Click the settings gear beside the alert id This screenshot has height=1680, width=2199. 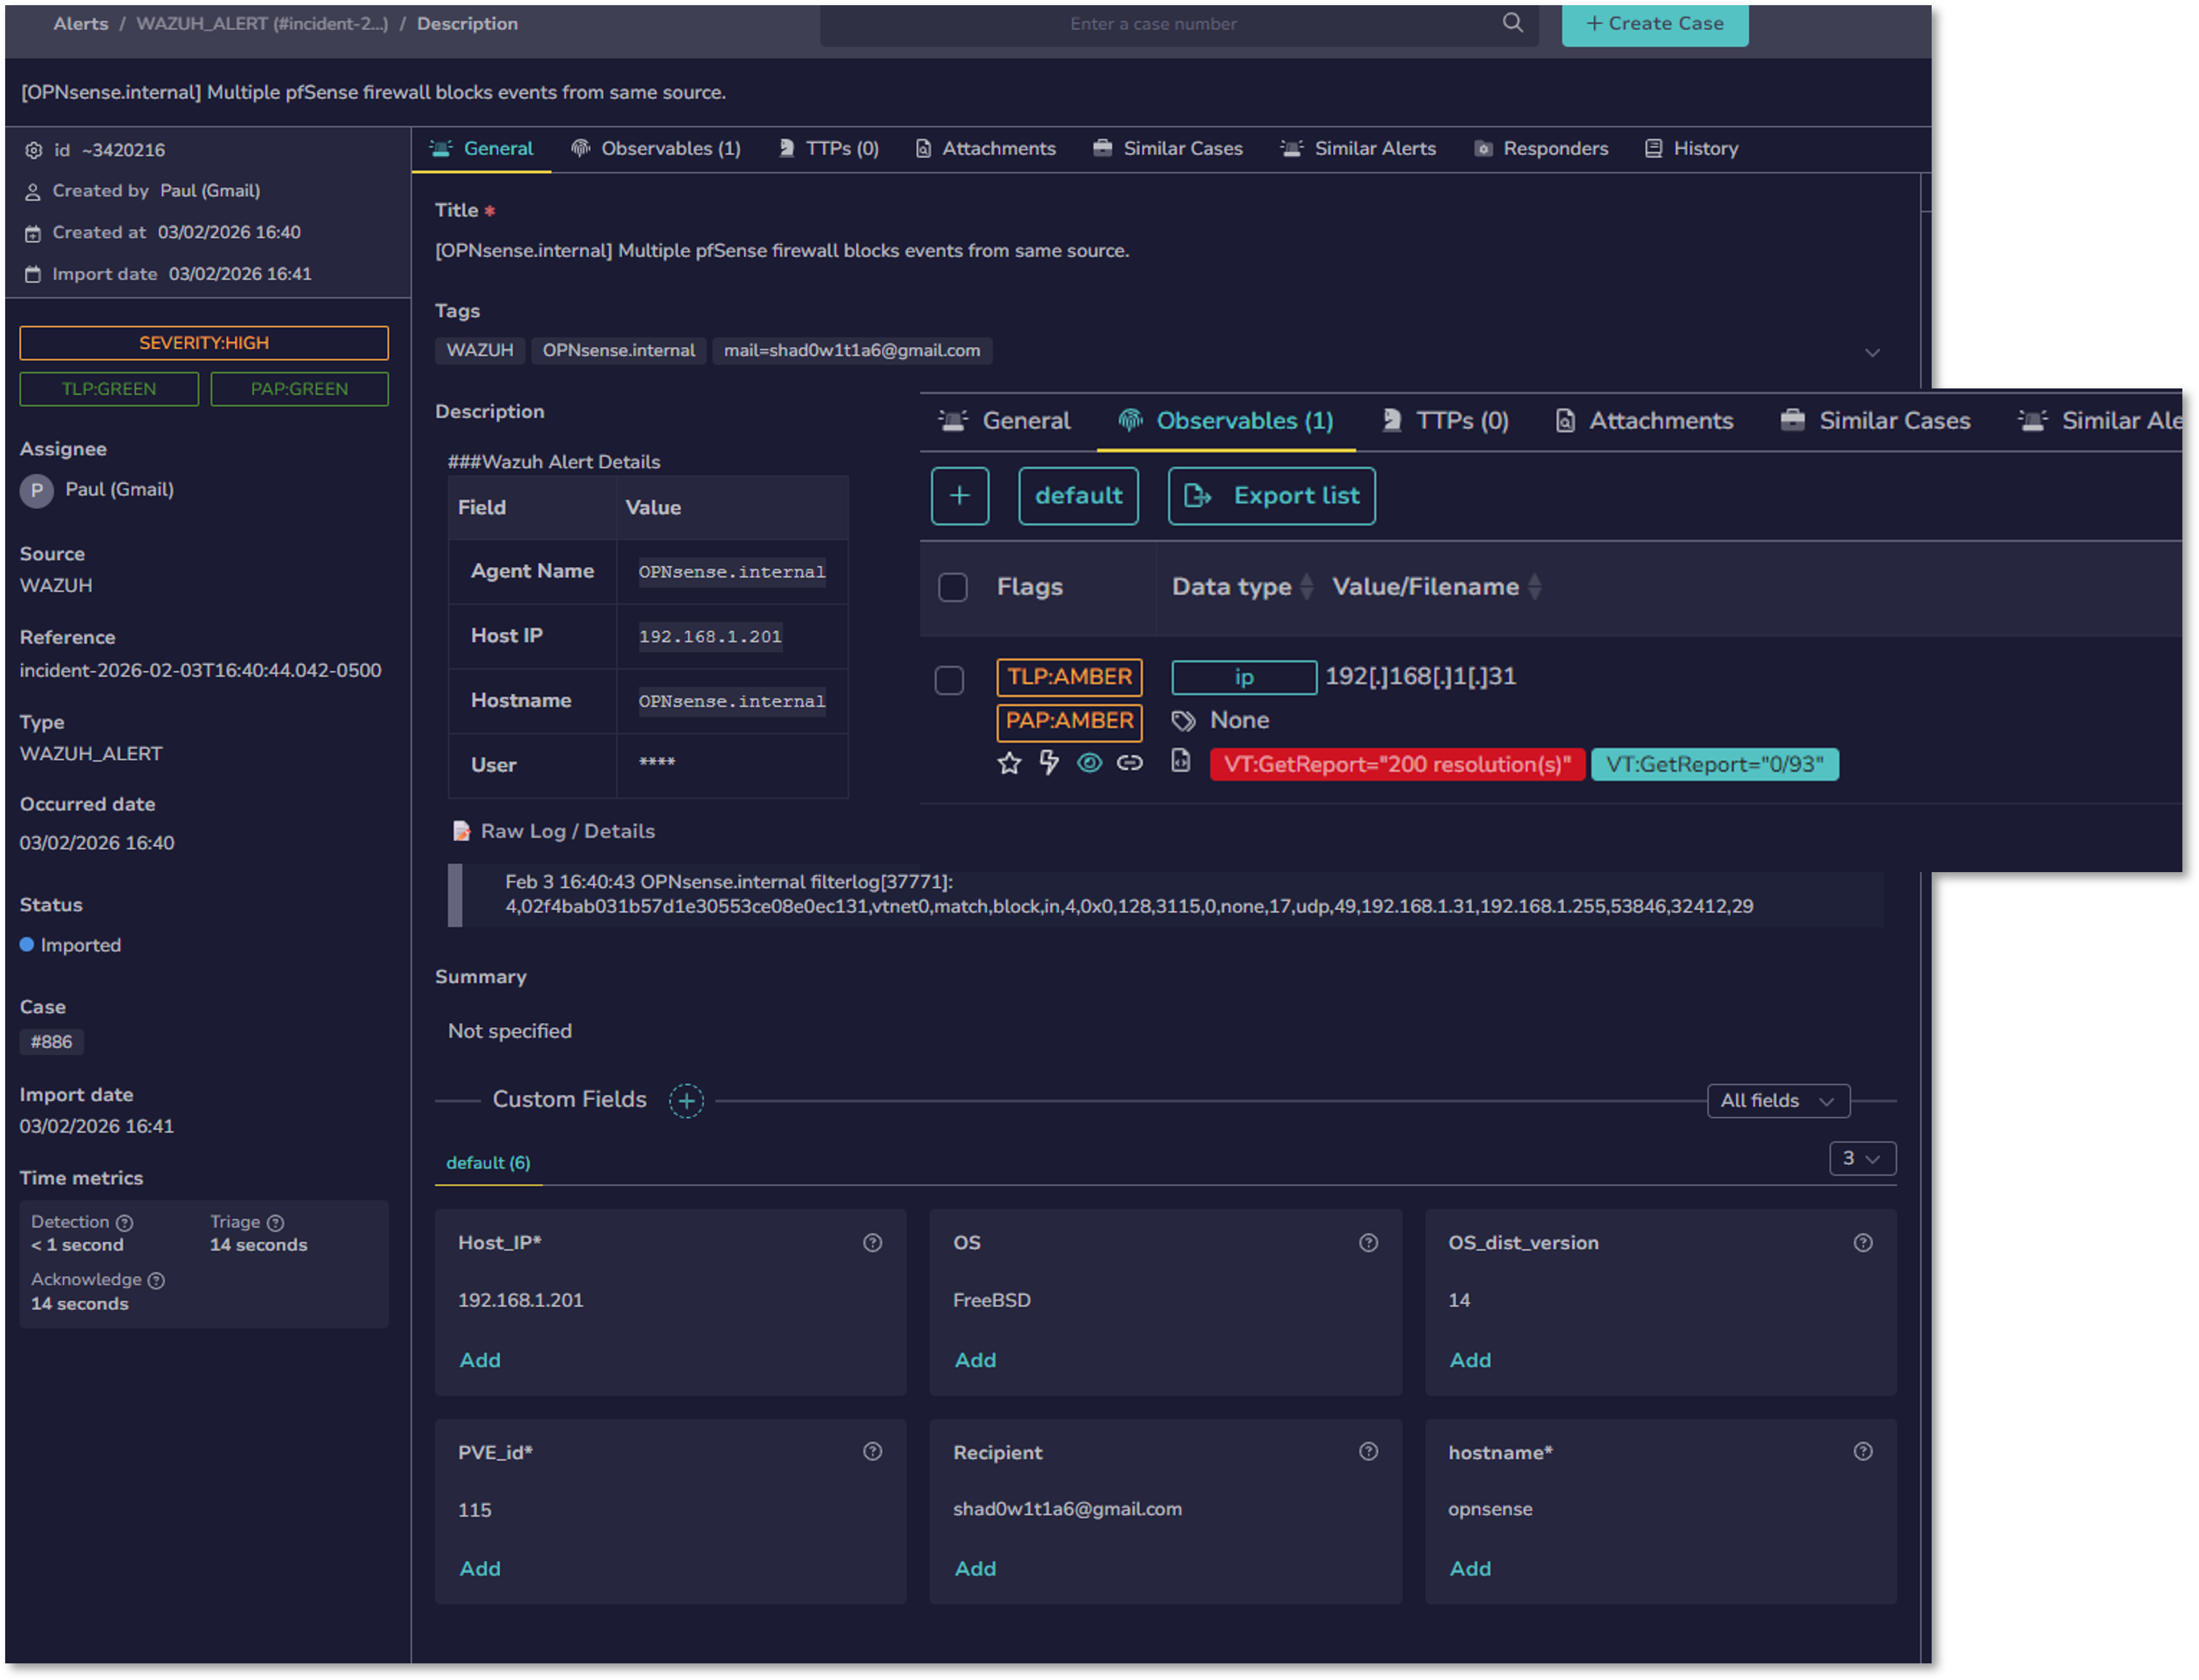click(33, 150)
